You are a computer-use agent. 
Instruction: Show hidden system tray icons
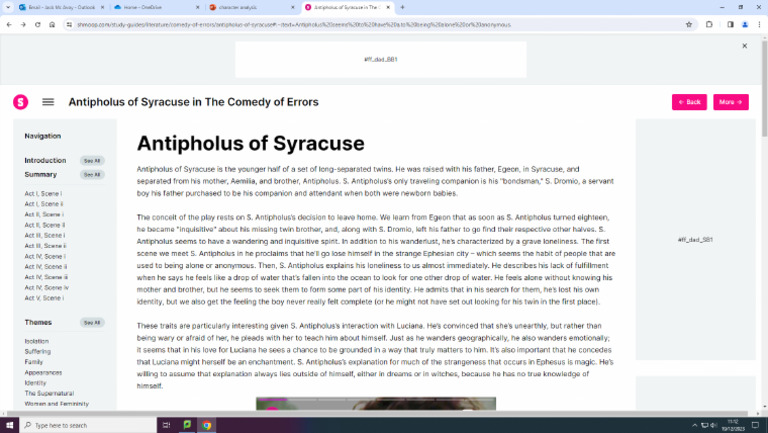(695, 425)
